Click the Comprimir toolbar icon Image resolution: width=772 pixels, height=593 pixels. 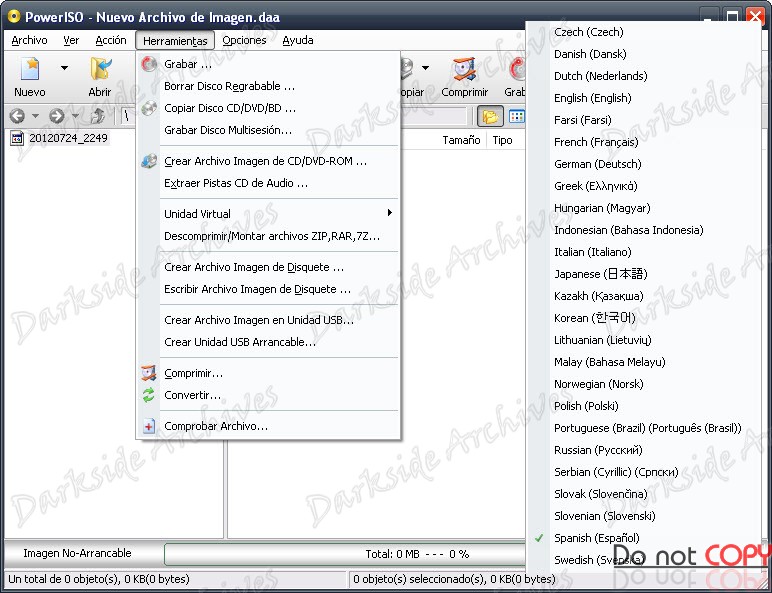point(464,69)
